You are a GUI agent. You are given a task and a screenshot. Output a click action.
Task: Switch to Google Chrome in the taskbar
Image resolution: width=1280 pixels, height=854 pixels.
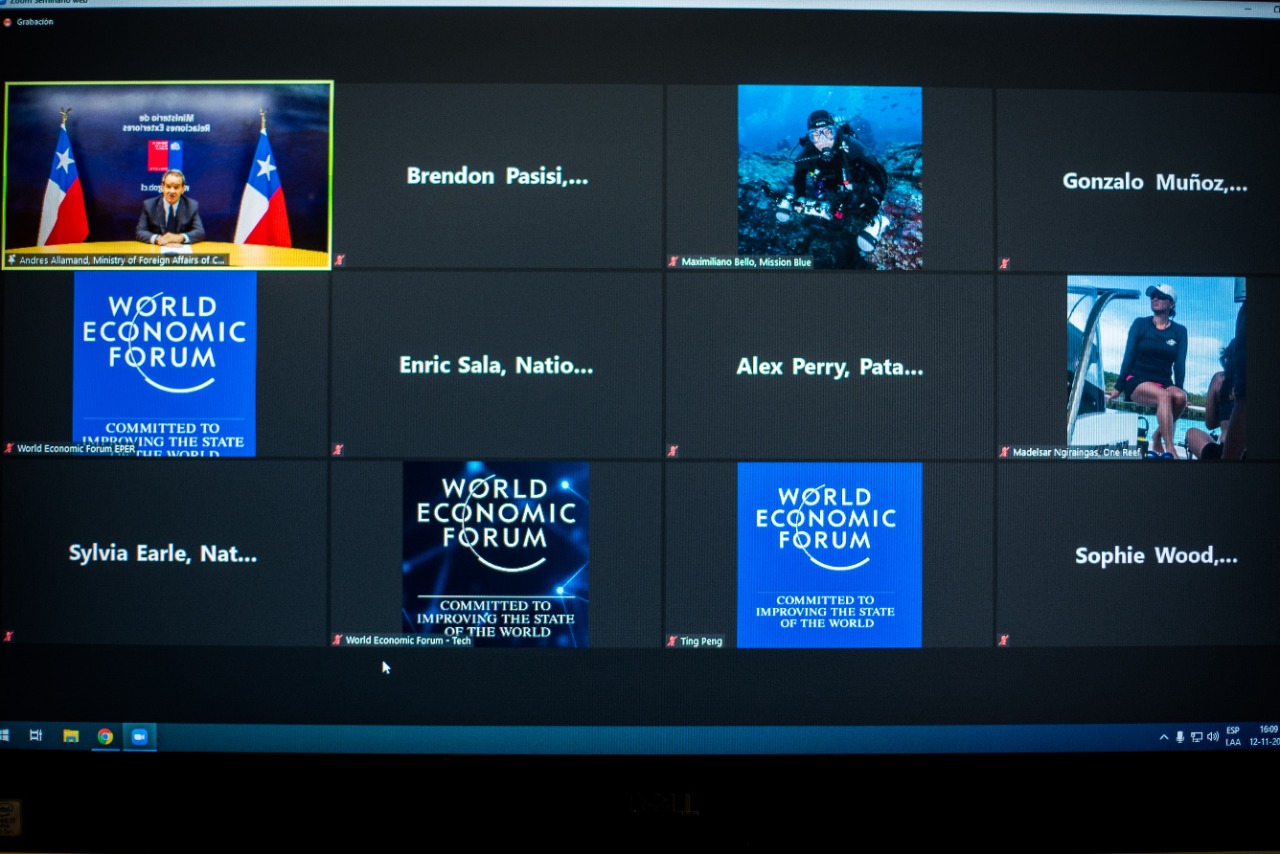click(105, 737)
